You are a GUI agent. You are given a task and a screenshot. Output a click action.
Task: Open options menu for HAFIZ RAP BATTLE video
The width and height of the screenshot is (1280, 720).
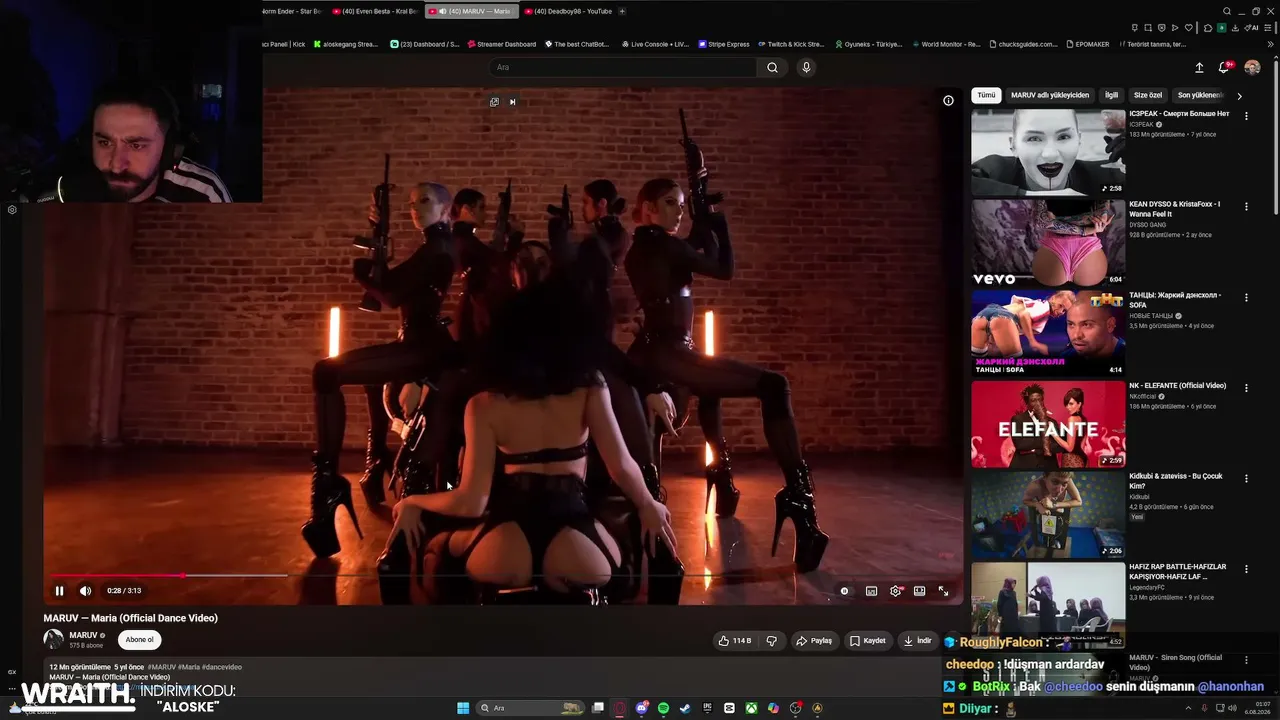pos(1246,569)
